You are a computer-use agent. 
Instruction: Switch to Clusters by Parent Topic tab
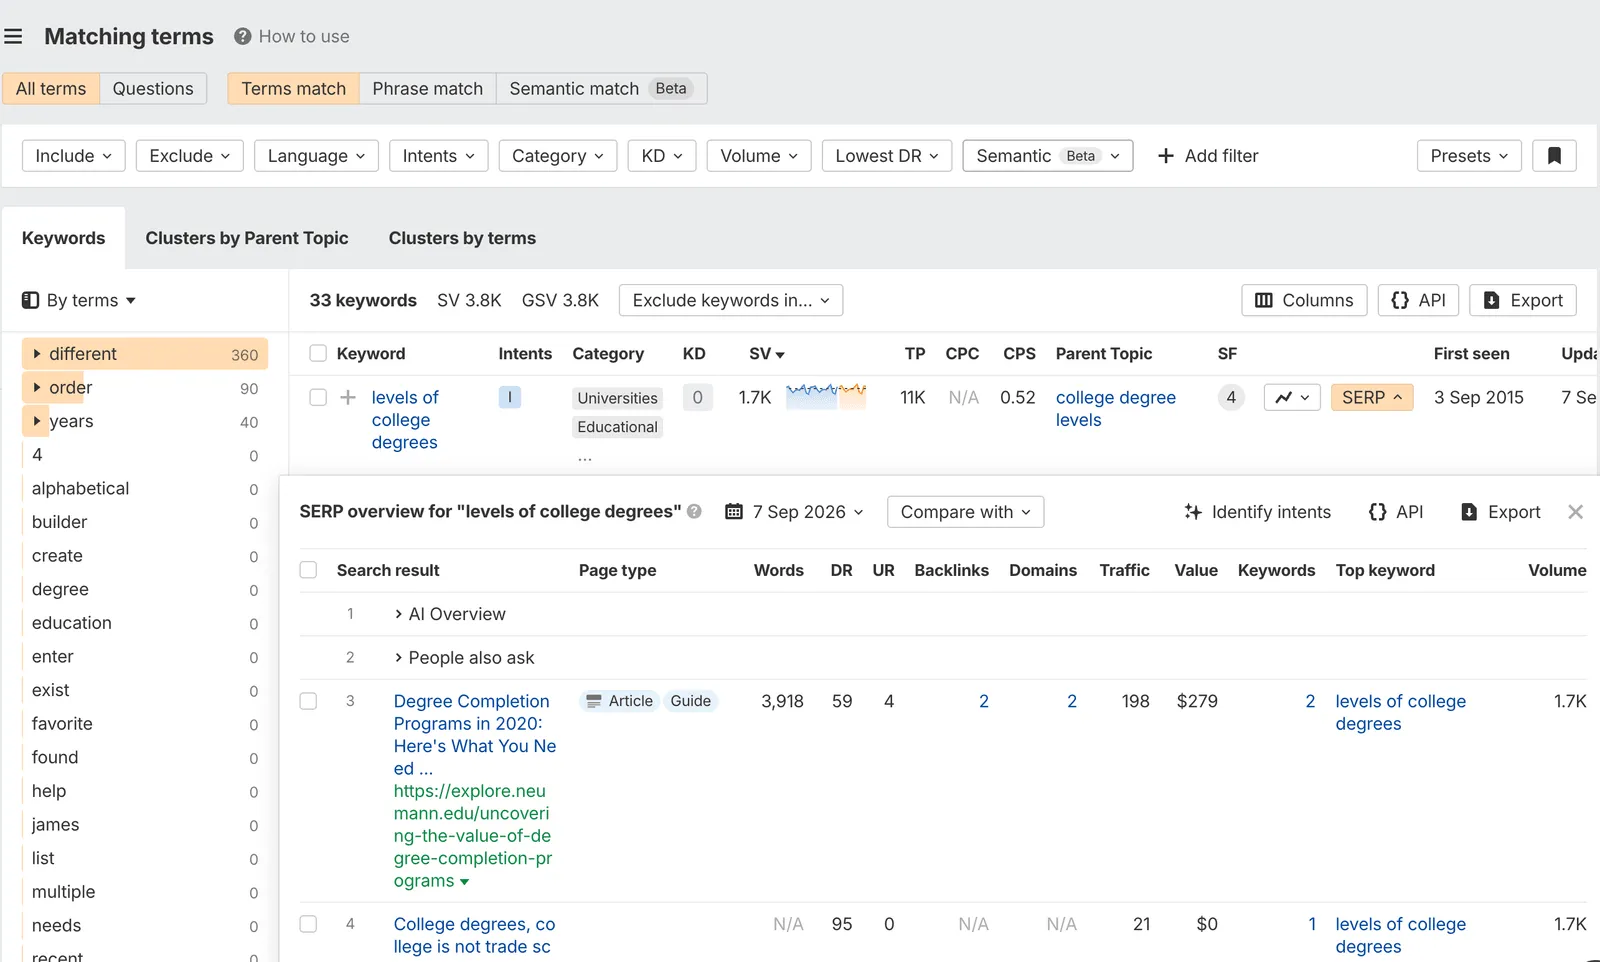[247, 239]
